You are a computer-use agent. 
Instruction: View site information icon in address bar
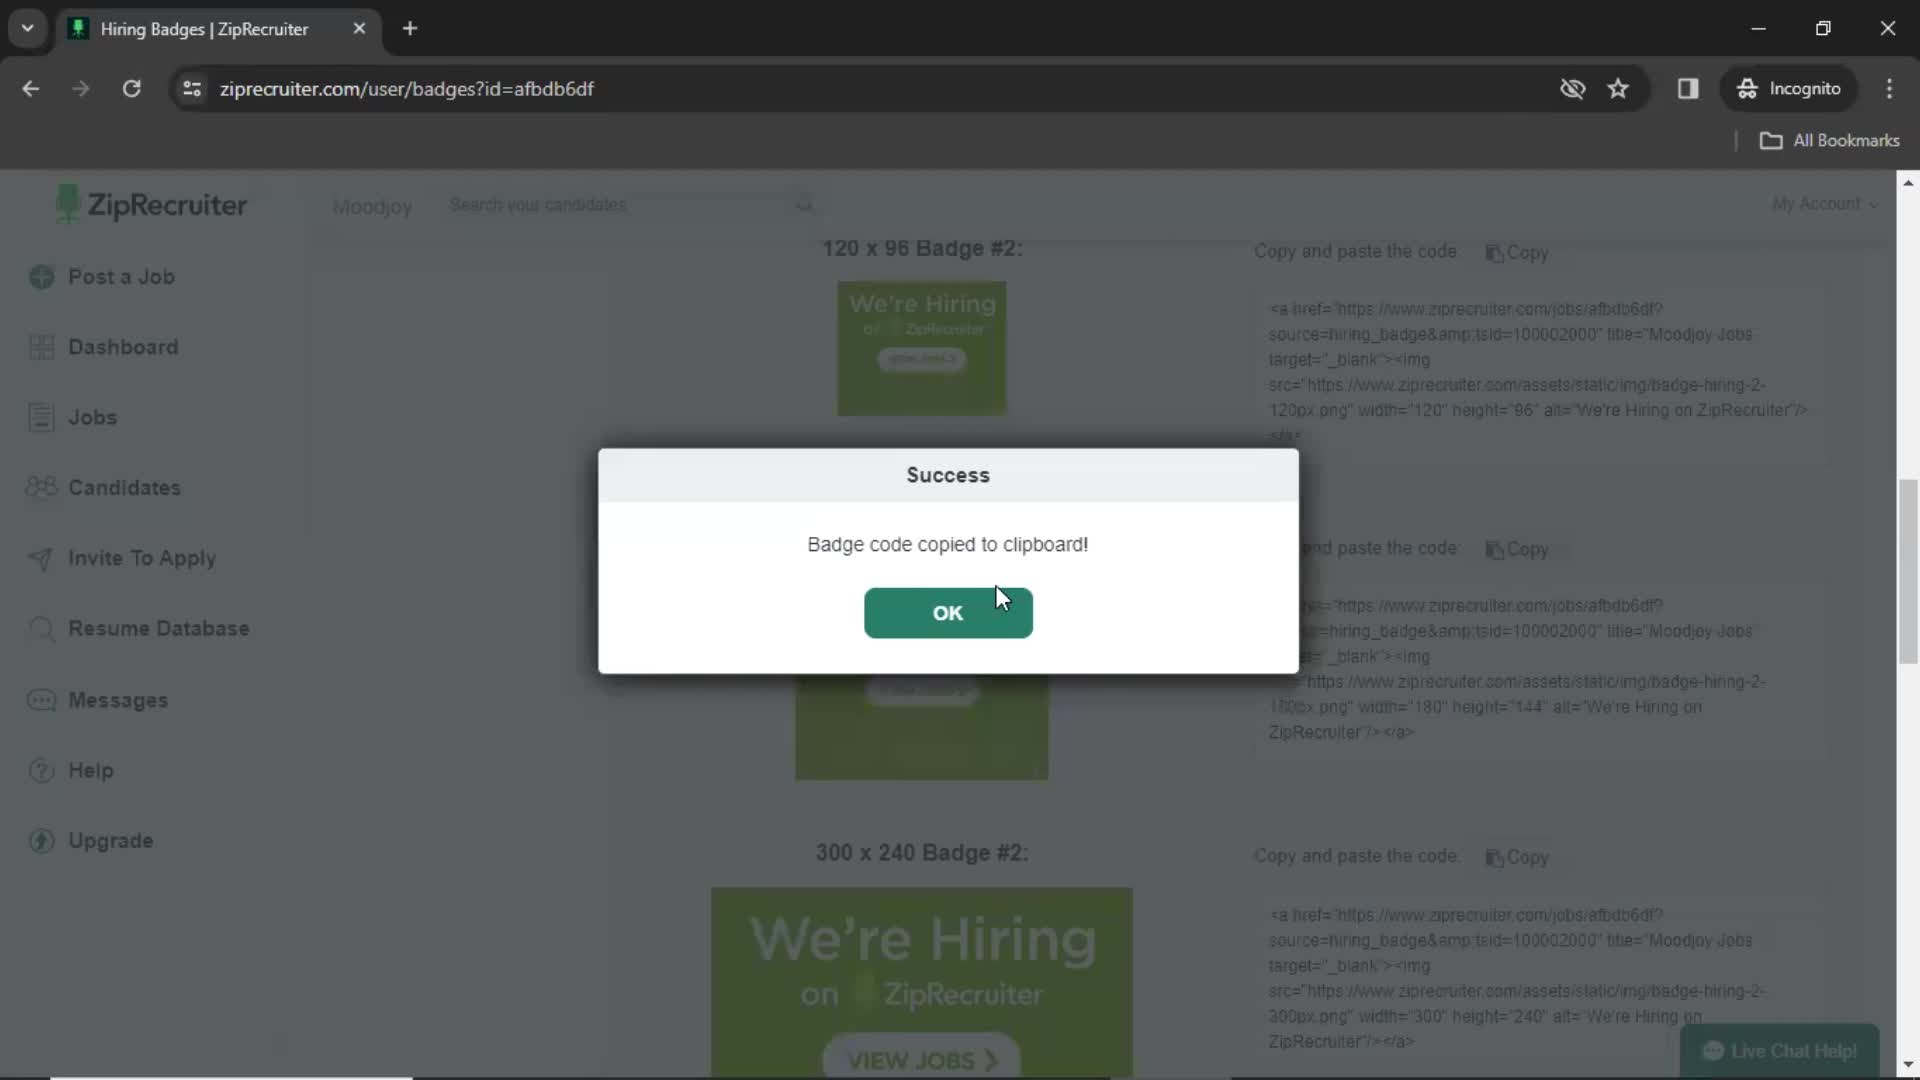(192, 89)
